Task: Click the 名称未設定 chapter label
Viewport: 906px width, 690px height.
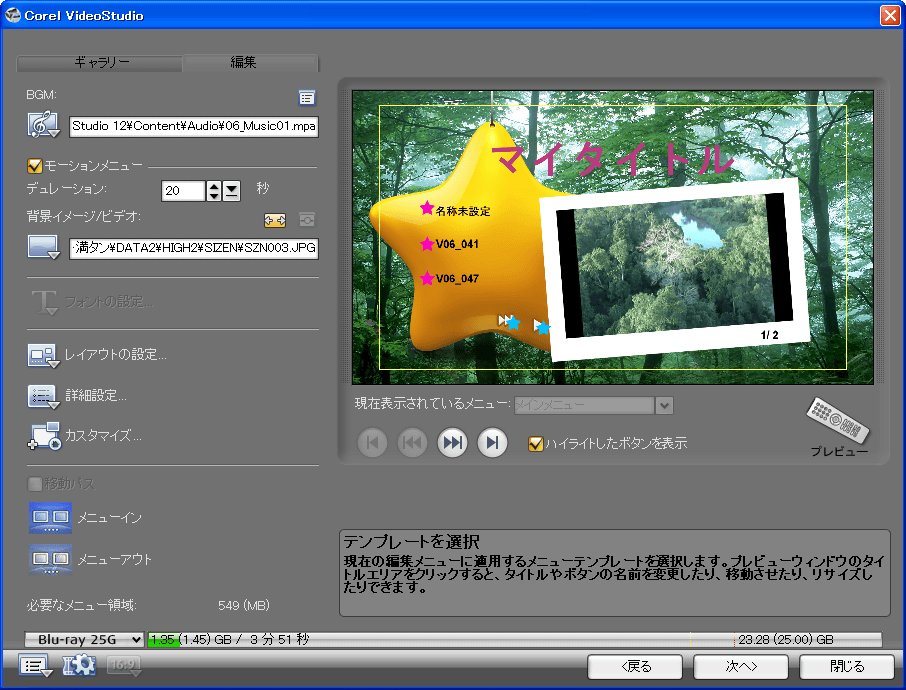Action: tap(463, 212)
